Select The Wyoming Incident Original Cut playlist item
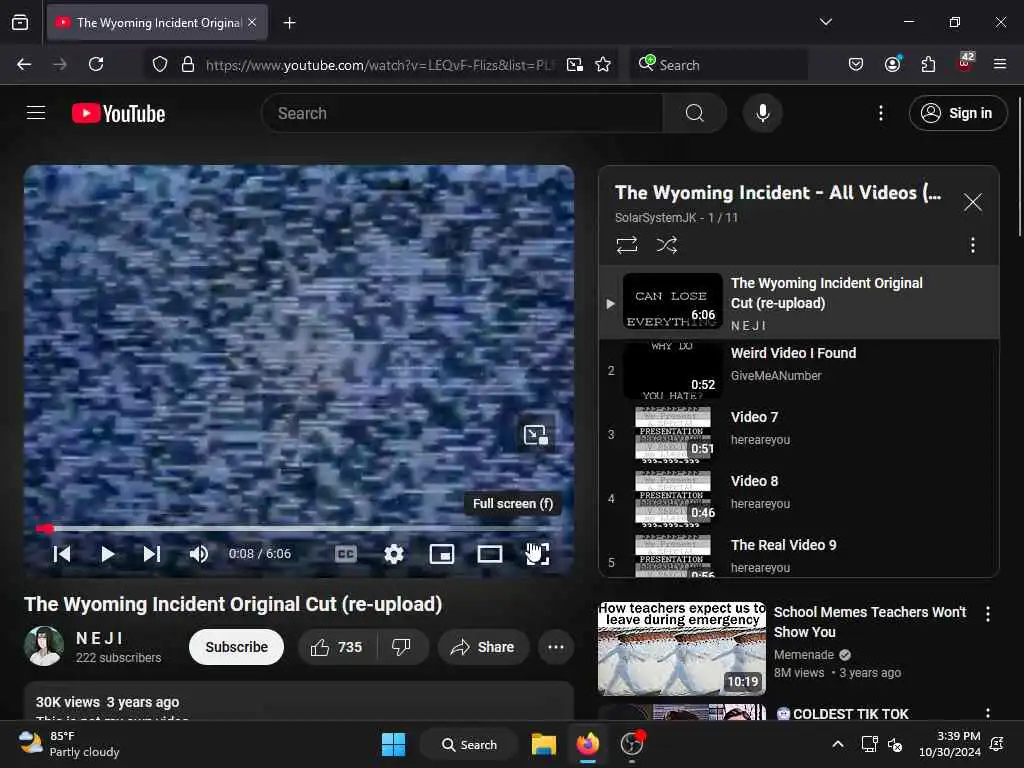 [799, 303]
